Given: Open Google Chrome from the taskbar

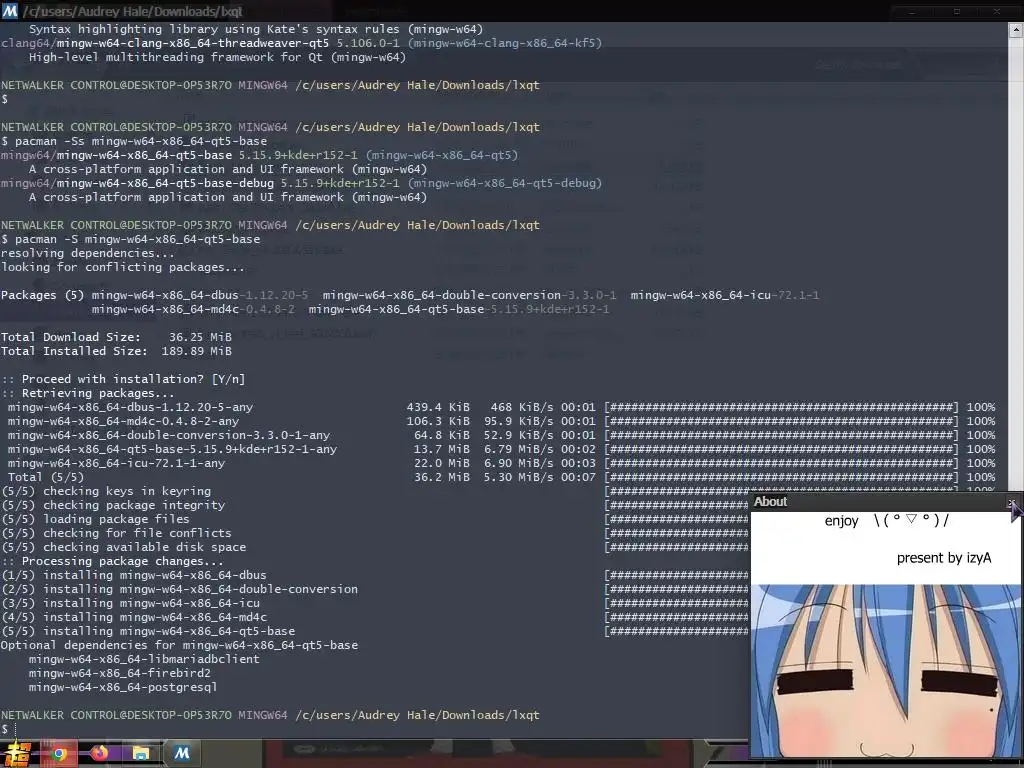Looking at the screenshot, I should point(59,754).
